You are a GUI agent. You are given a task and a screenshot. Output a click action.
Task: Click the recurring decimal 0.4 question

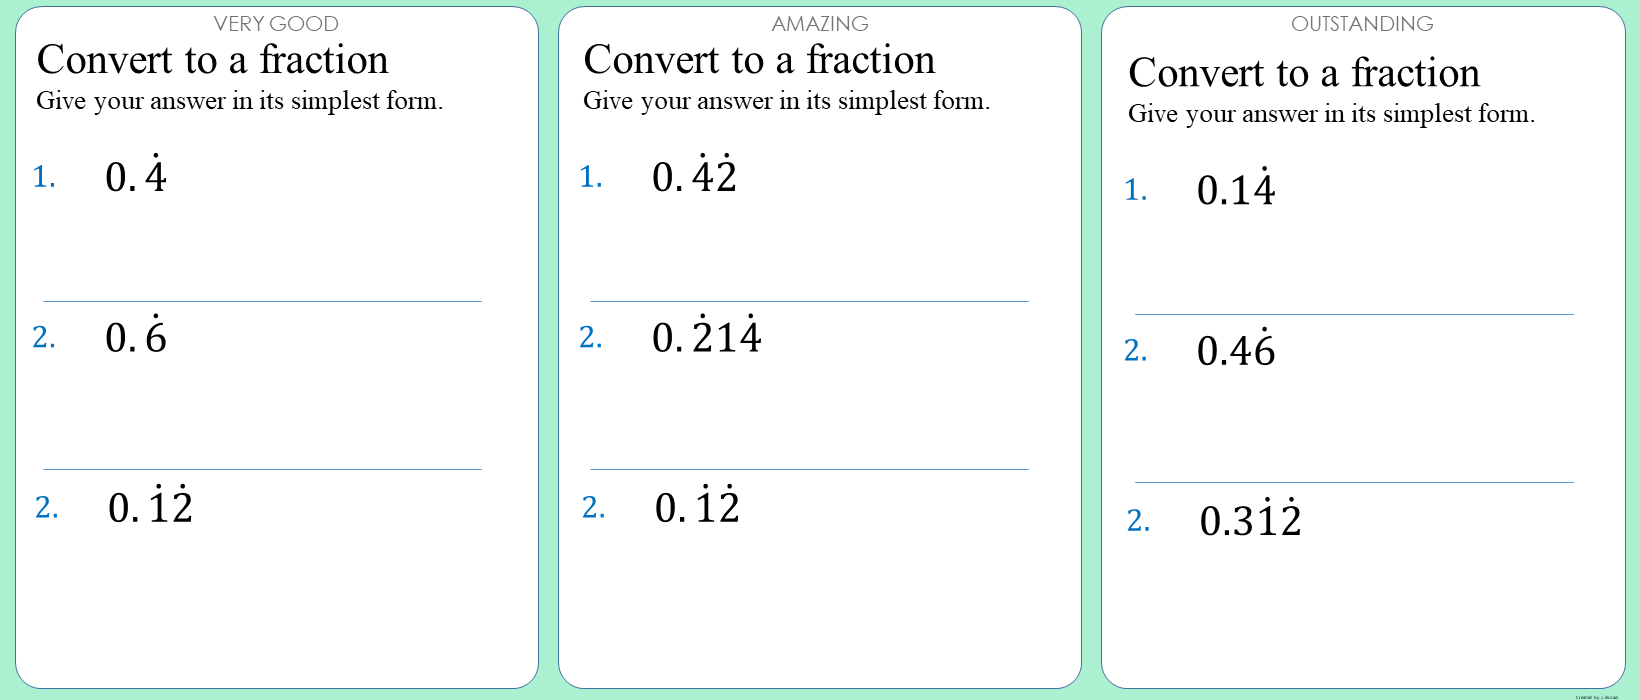click(x=136, y=177)
